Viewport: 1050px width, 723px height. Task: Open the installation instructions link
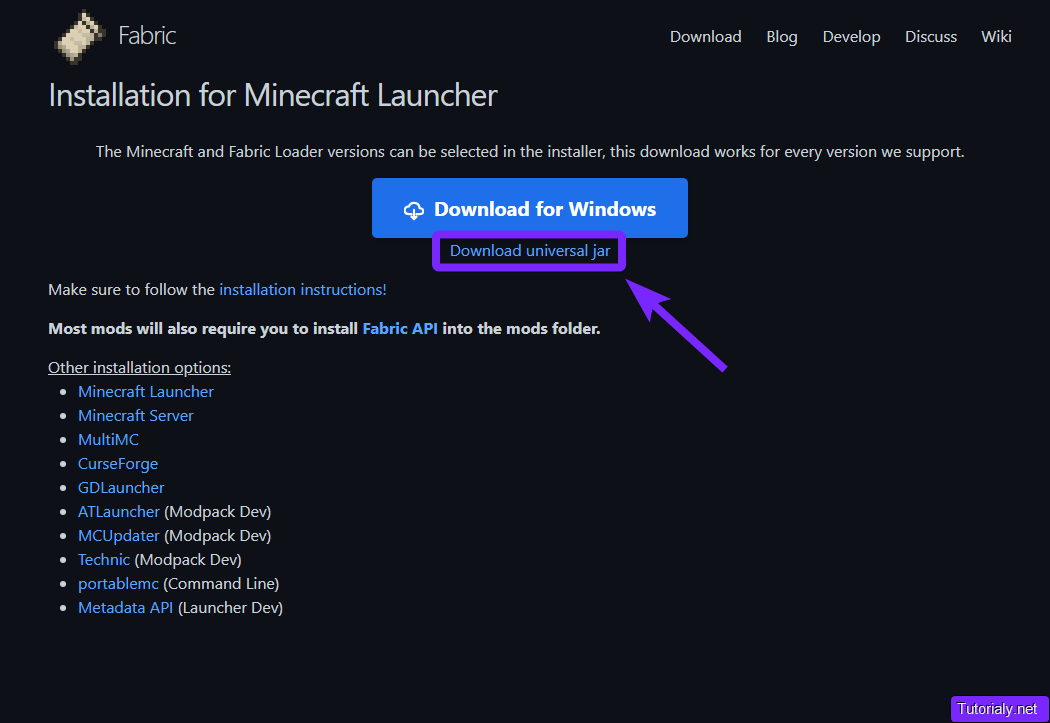pyautogui.click(x=302, y=289)
